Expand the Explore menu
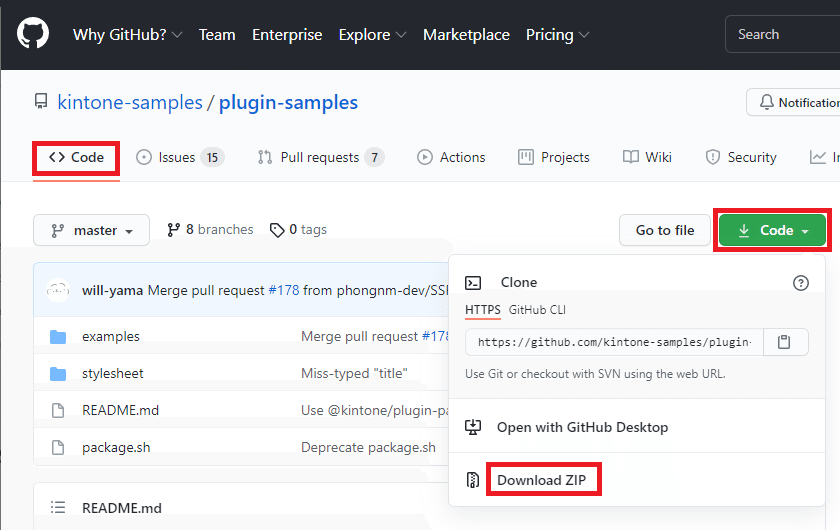Screen dimensions: 840x530 (x=372, y=34)
